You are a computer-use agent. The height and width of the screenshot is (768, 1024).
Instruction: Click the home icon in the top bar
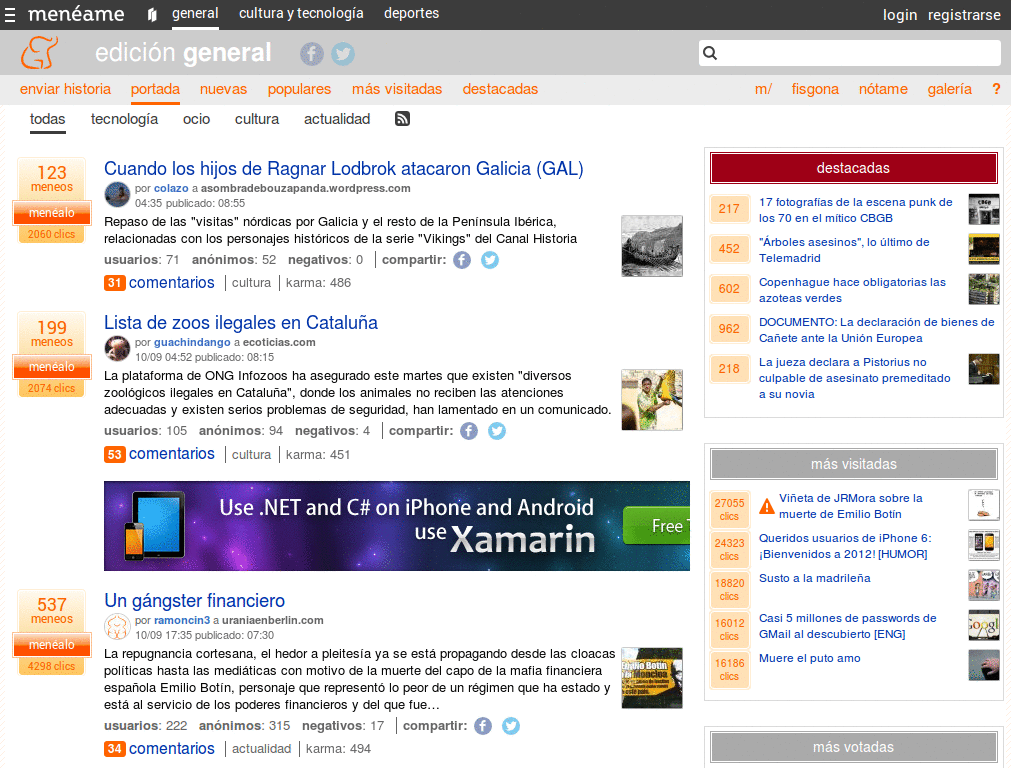[151, 14]
